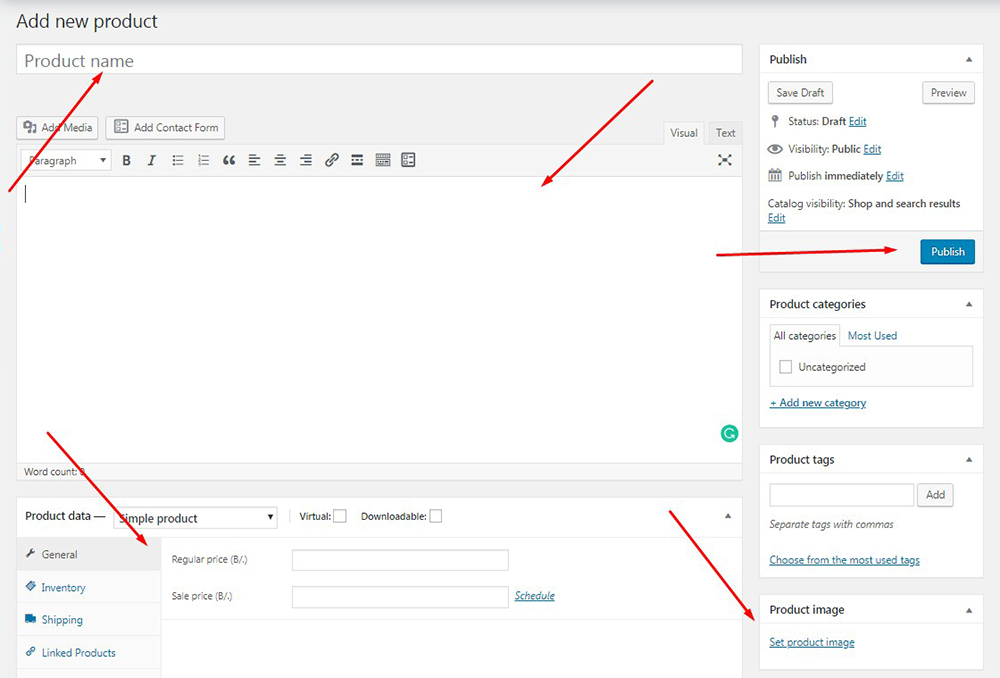Click the Regular price input field

[x=400, y=560]
